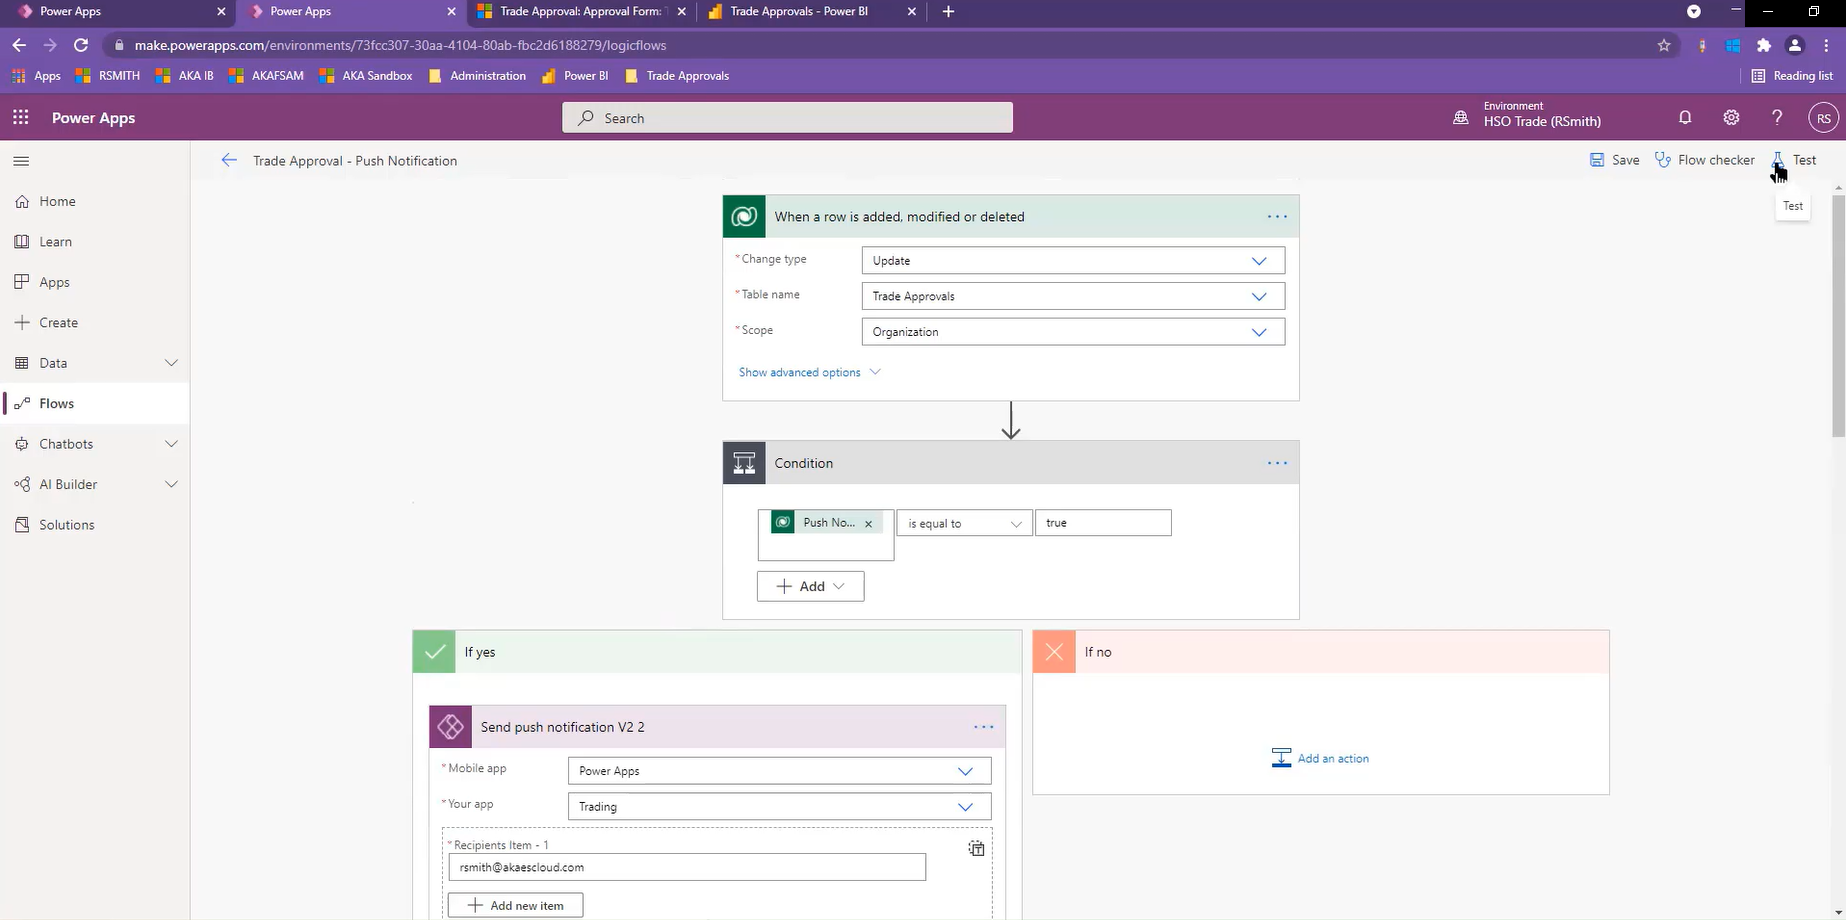Click the back arrow beside flow title
This screenshot has width=1846, height=920.
coord(229,161)
